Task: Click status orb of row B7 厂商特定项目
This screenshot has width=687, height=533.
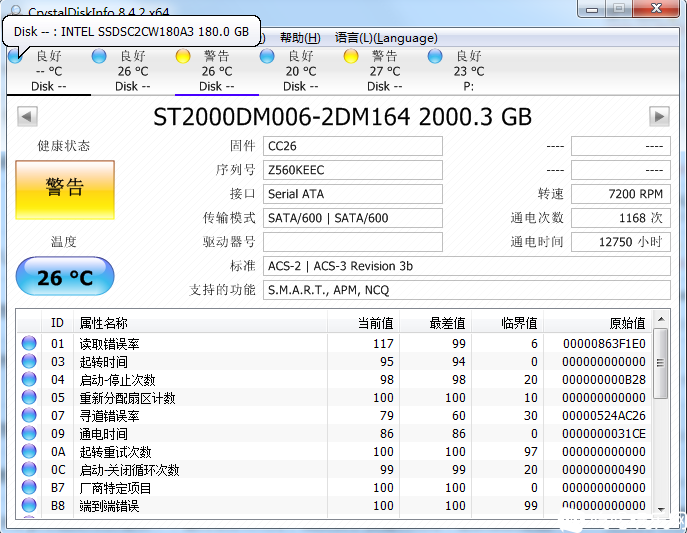Action: tap(29, 487)
